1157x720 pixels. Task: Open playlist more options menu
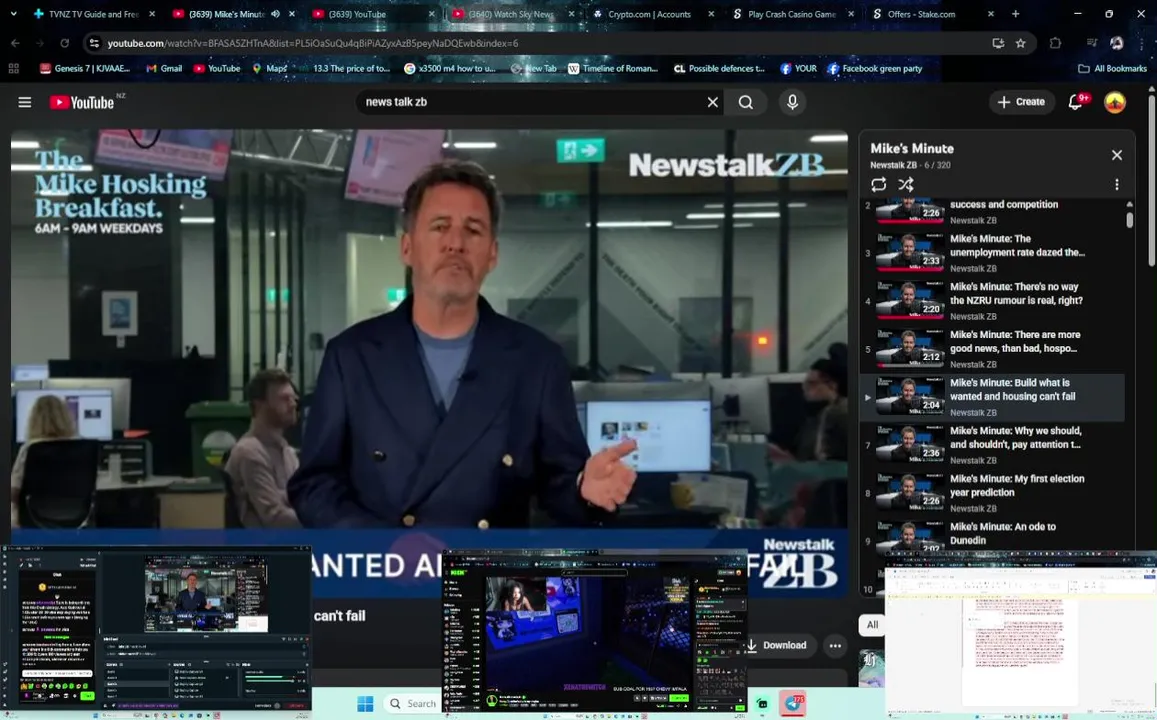click(1116, 184)
